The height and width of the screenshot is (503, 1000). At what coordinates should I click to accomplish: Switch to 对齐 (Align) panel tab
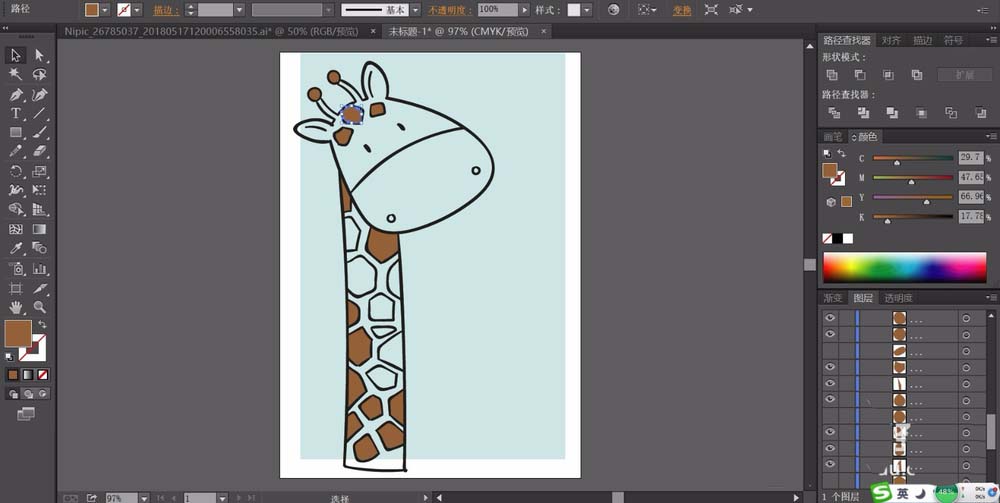coord(891,40)
